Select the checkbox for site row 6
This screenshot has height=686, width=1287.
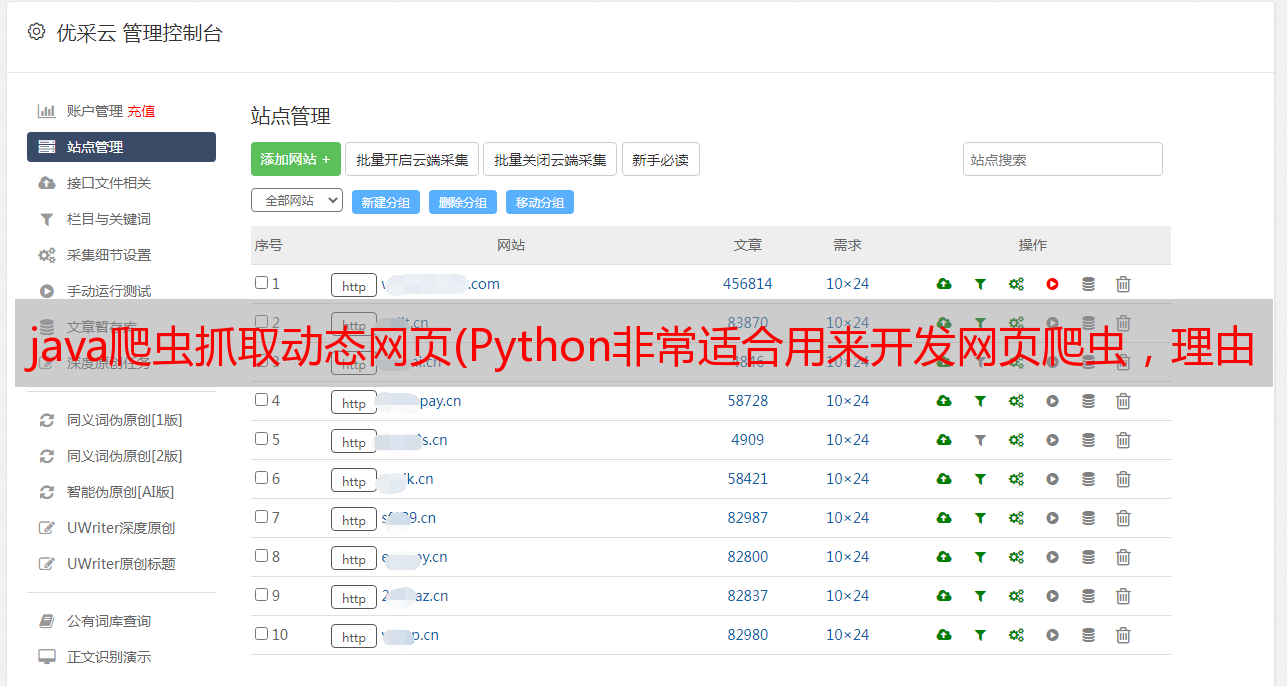click(261, 478)
